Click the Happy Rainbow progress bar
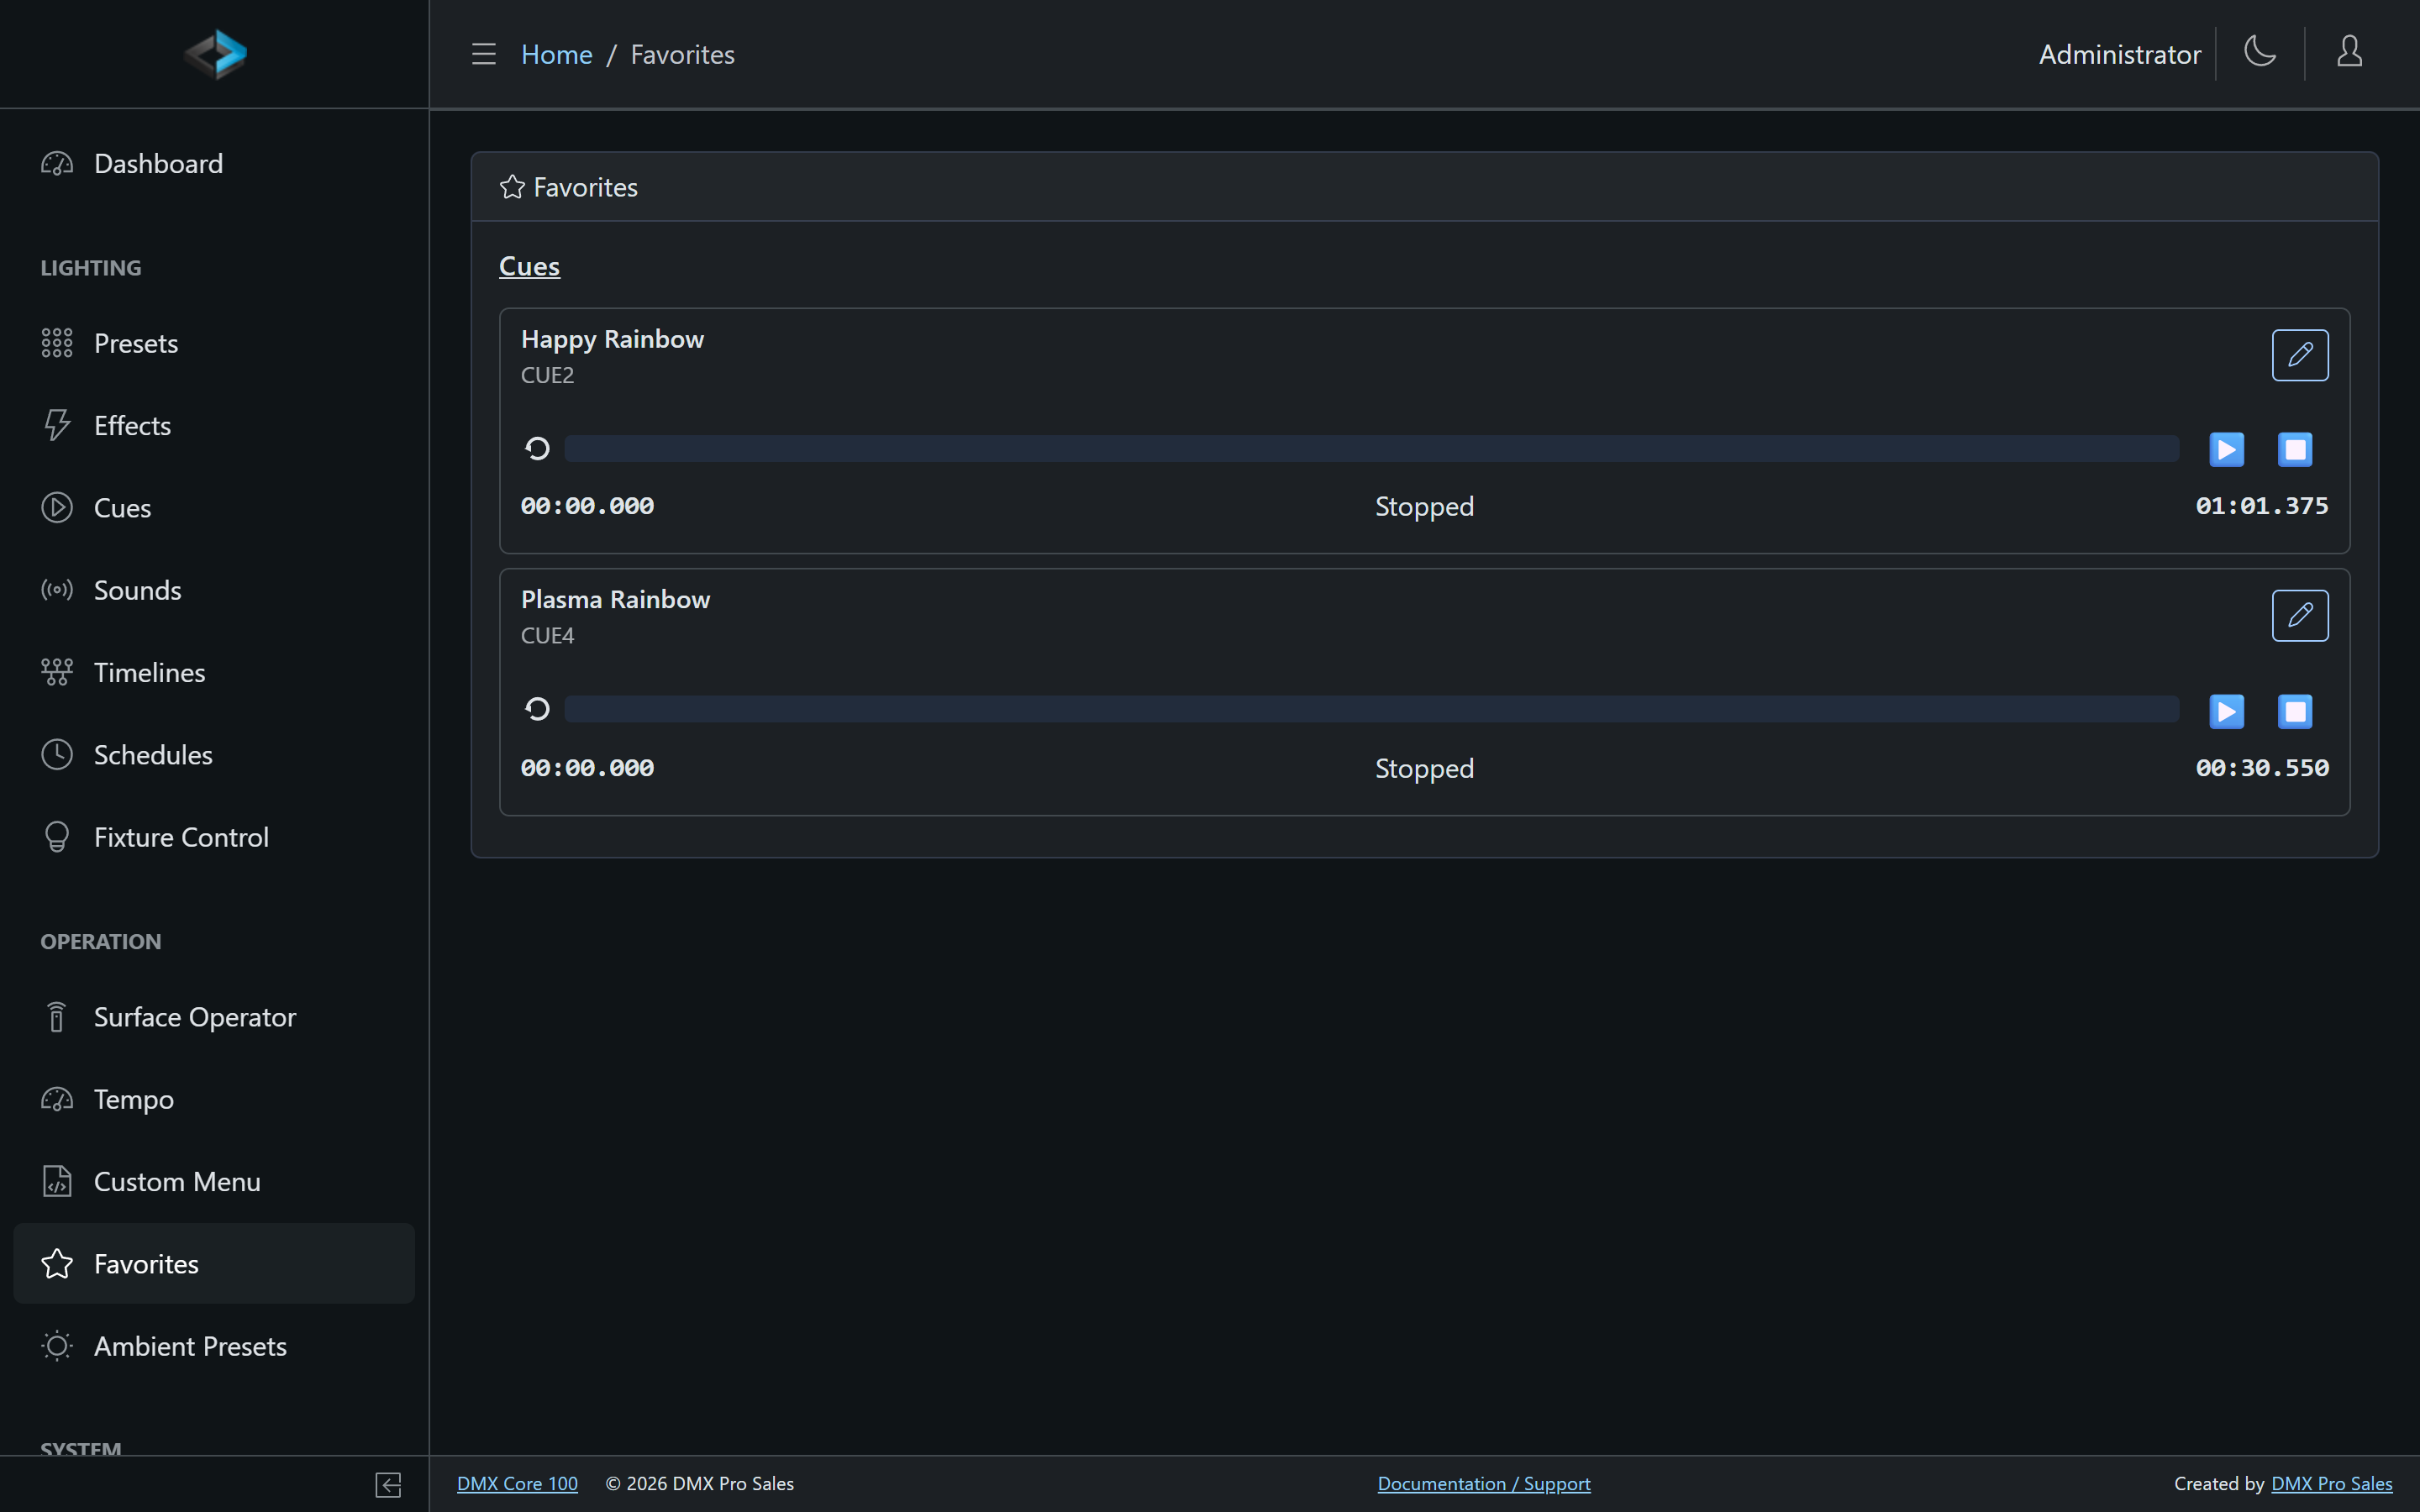Screen dimensions: 2420x1512 (x=1371, y=449)
